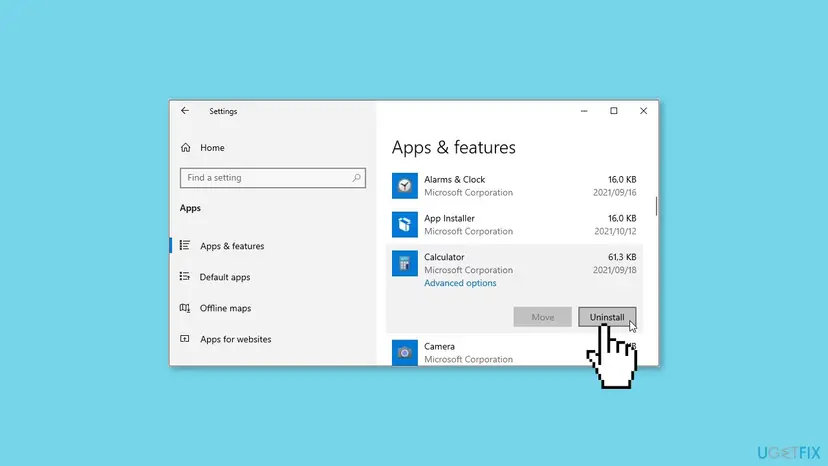Click date 2021/10/12 for App Installer

tap(615, 231)
